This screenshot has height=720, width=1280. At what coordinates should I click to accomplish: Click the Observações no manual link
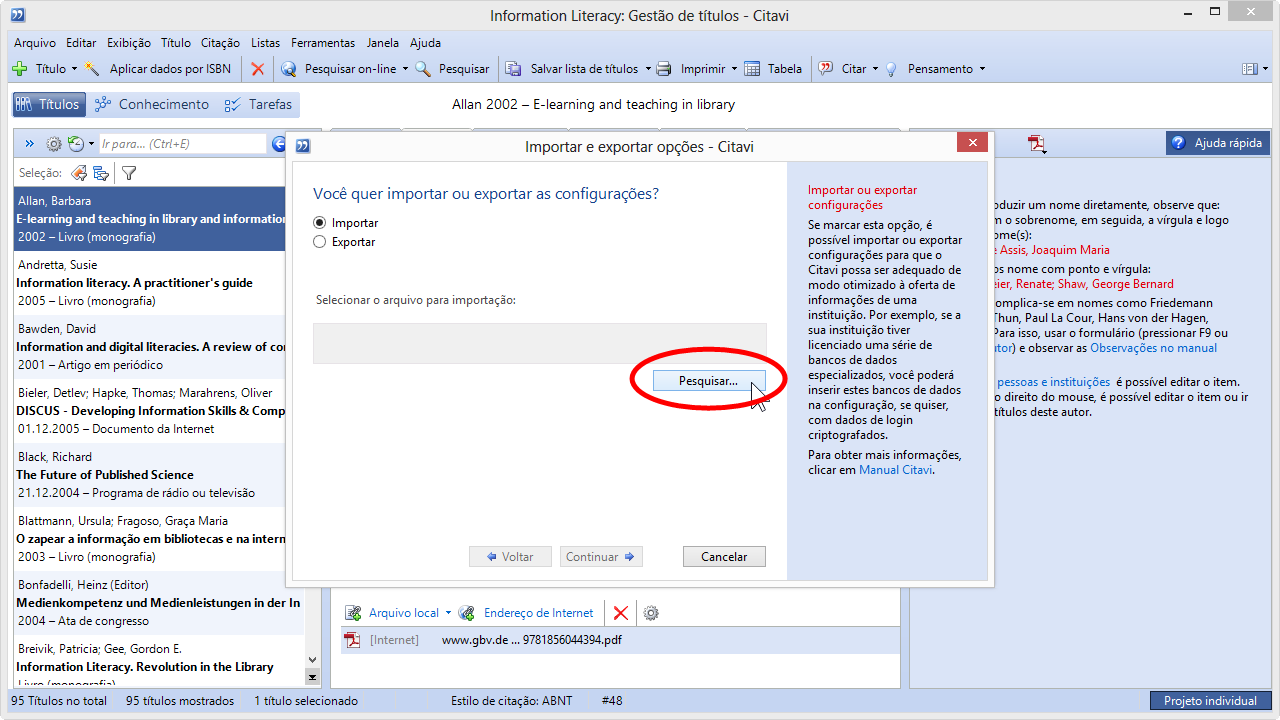(1154, 348)
